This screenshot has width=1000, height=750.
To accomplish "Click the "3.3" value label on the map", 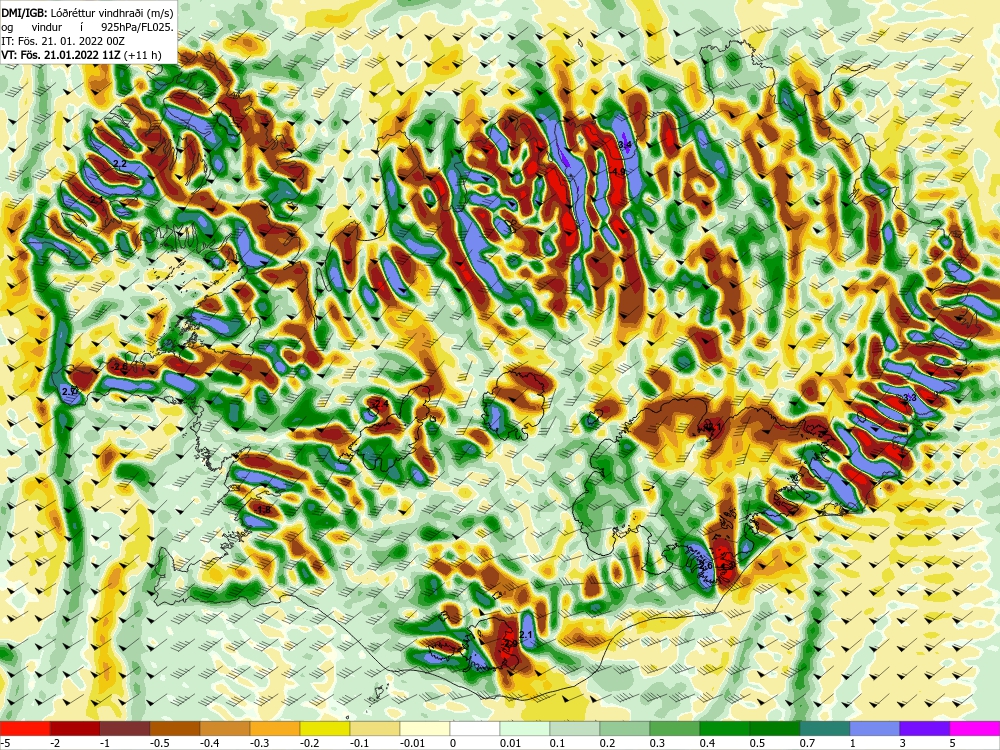I will 909,398.
